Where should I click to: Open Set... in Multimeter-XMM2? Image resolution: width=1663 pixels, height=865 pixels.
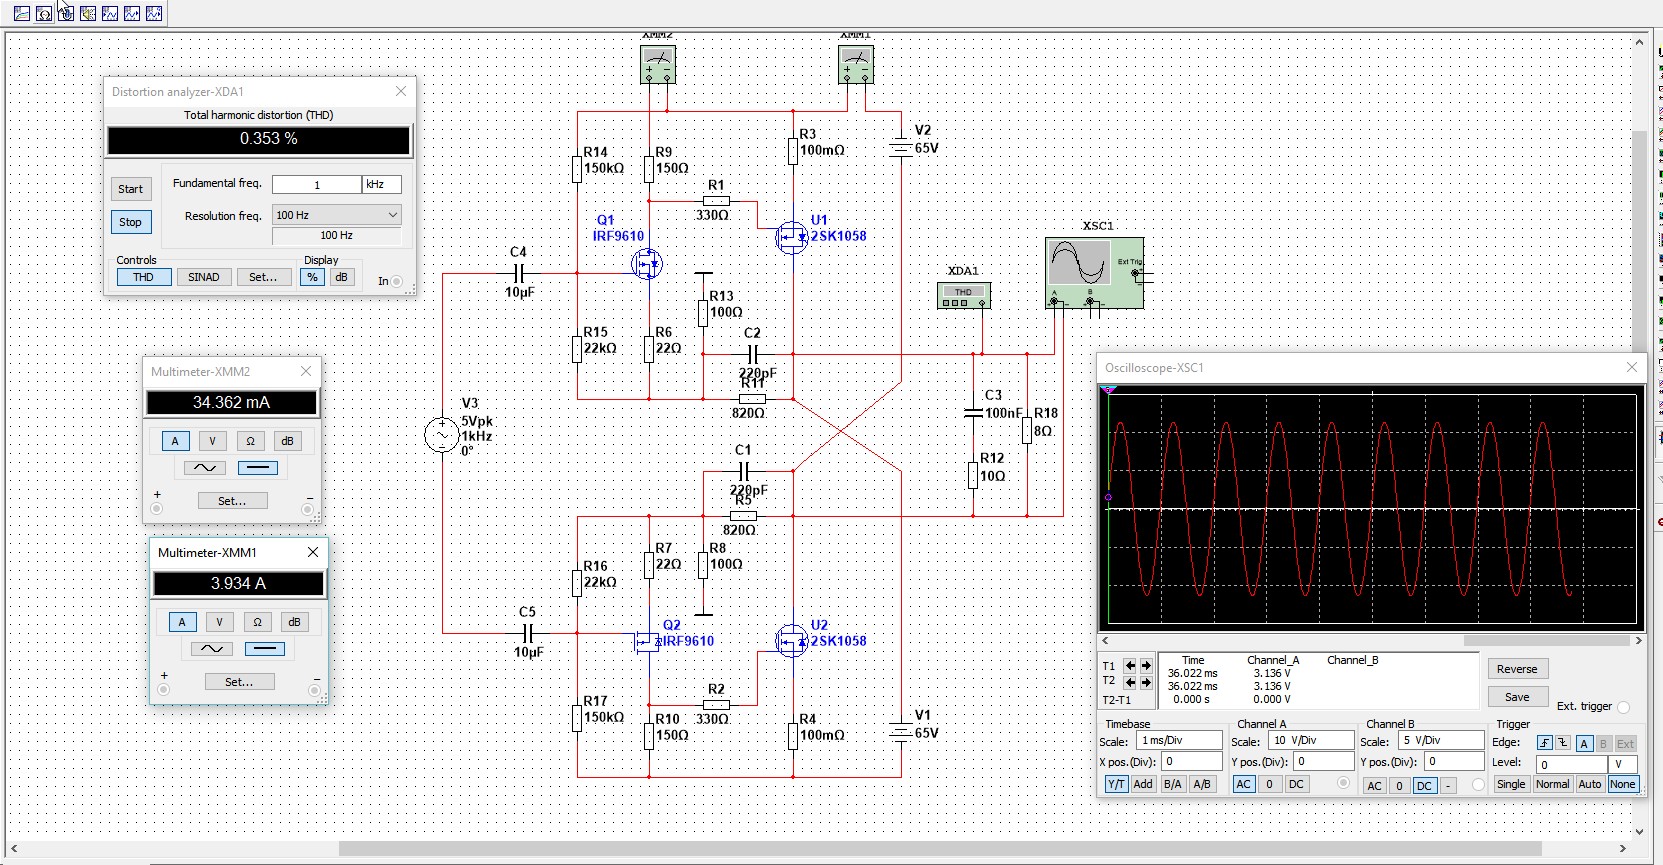tap(232, 501)
